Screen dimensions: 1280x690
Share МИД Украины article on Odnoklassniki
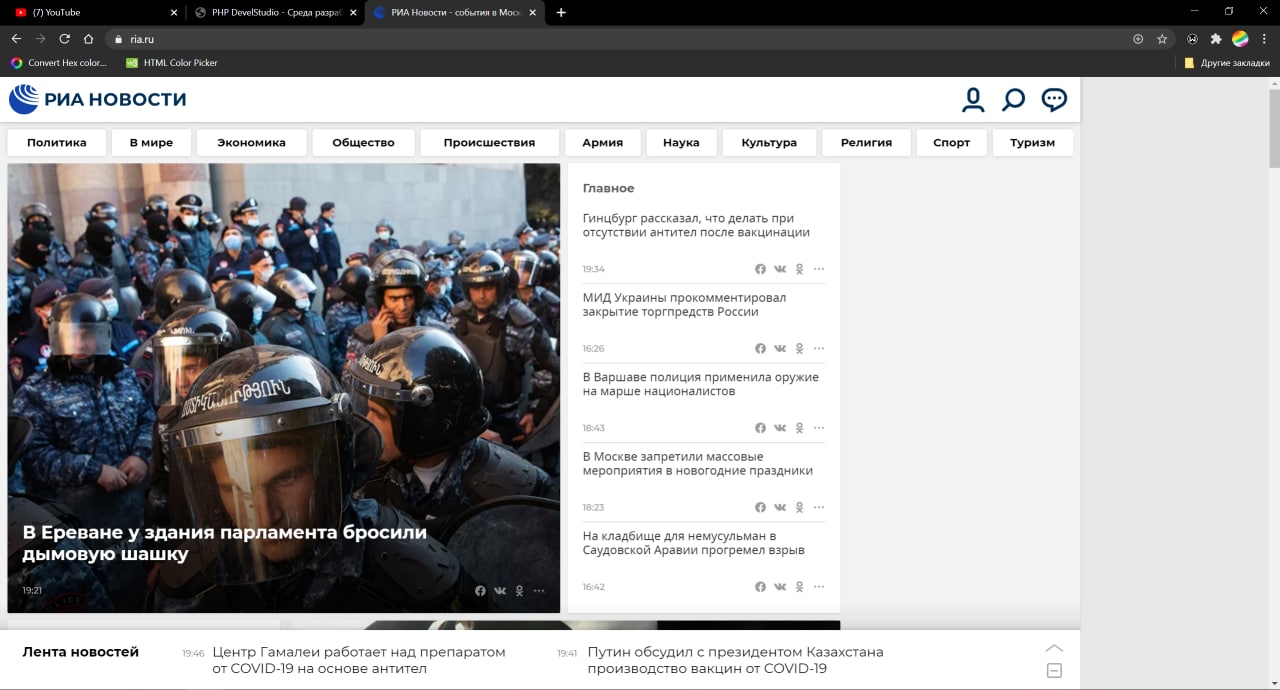coord(799,348)
